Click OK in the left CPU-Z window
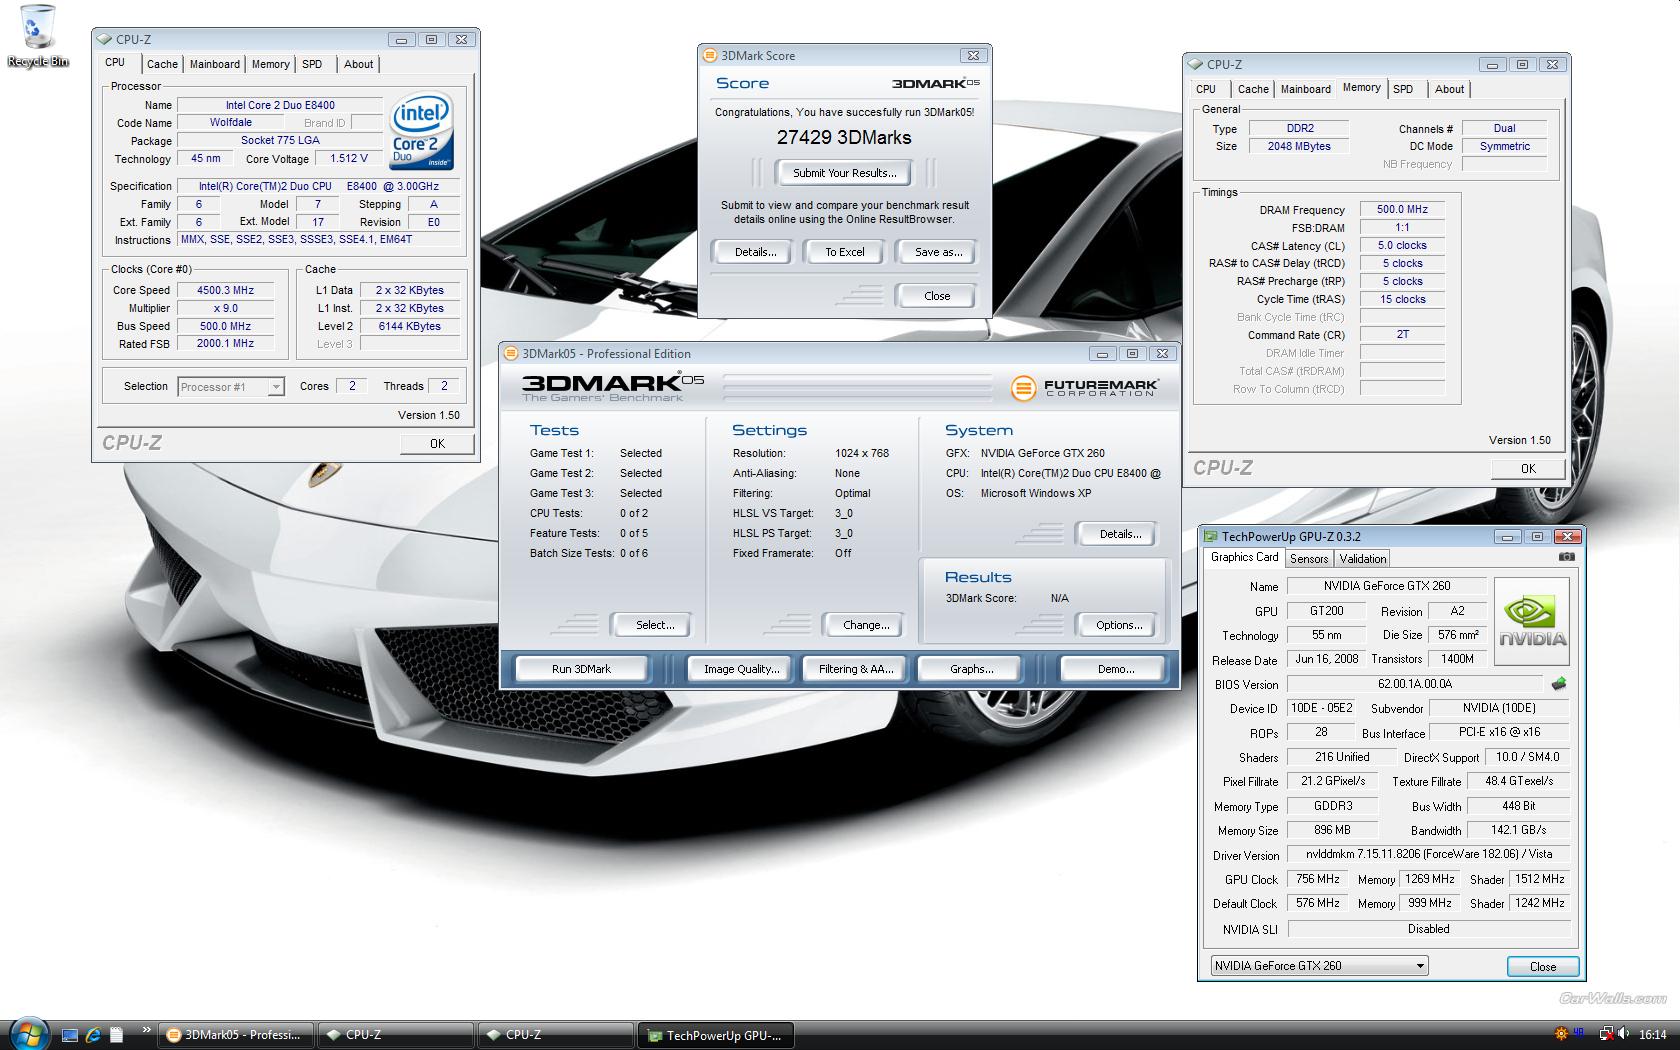 click(x=437, y=444)
